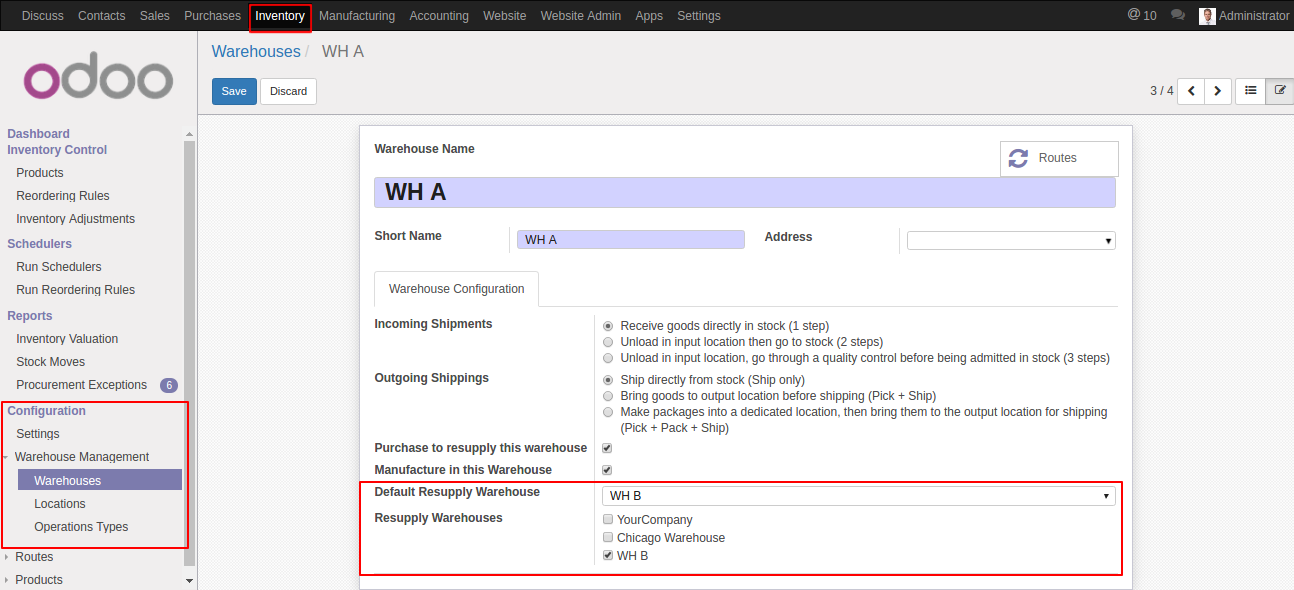The width and height of the screenshot is (1294, 590).
Task: Open Stock Moves report
Action: click(x=51, y=362)
